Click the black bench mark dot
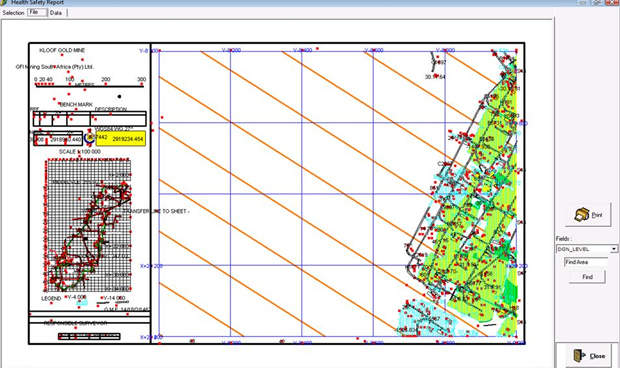This screenshot has height=368, width=620. (119, 96)
